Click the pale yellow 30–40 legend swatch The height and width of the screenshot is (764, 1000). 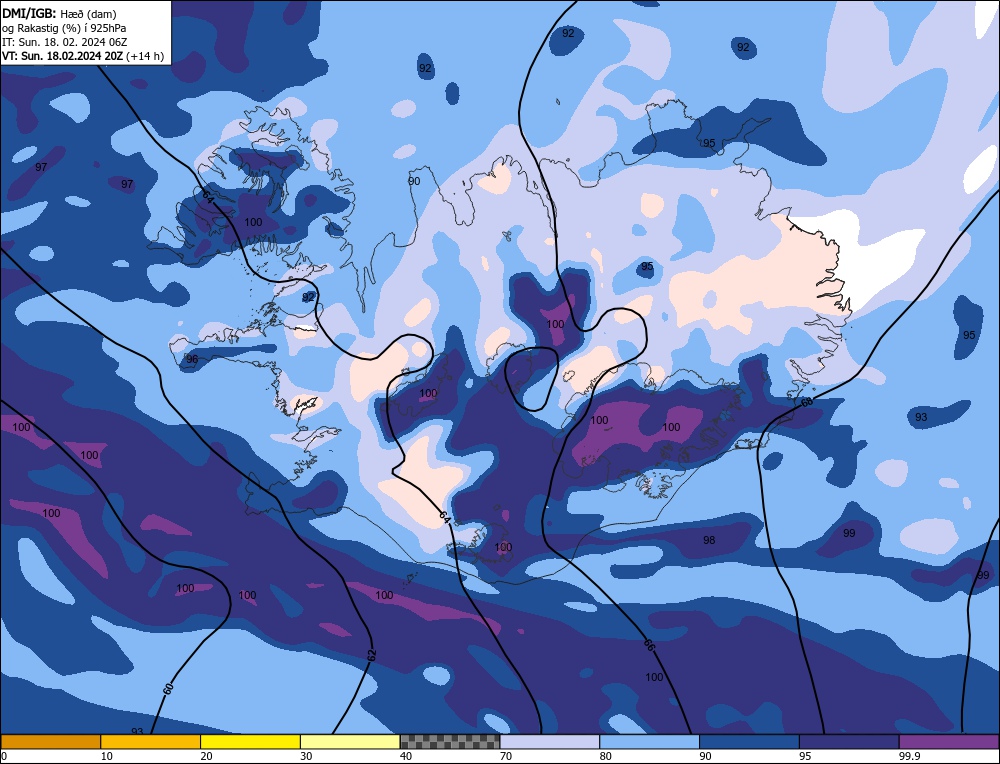350,741
